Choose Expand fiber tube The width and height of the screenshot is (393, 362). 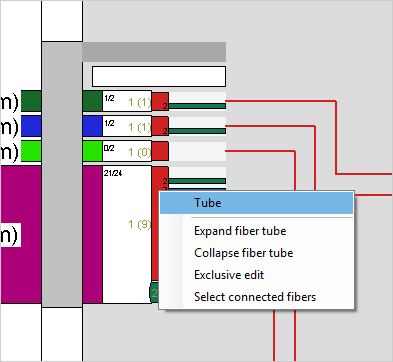click(x=240, y=231)
